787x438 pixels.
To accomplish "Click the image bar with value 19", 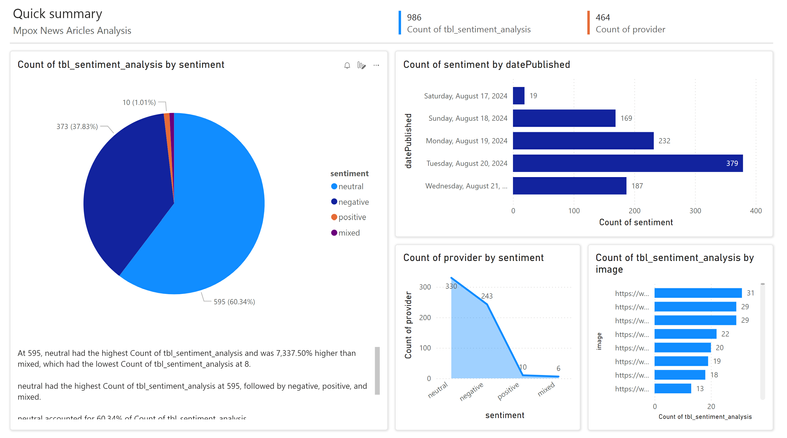I will [x=681, y=361].
